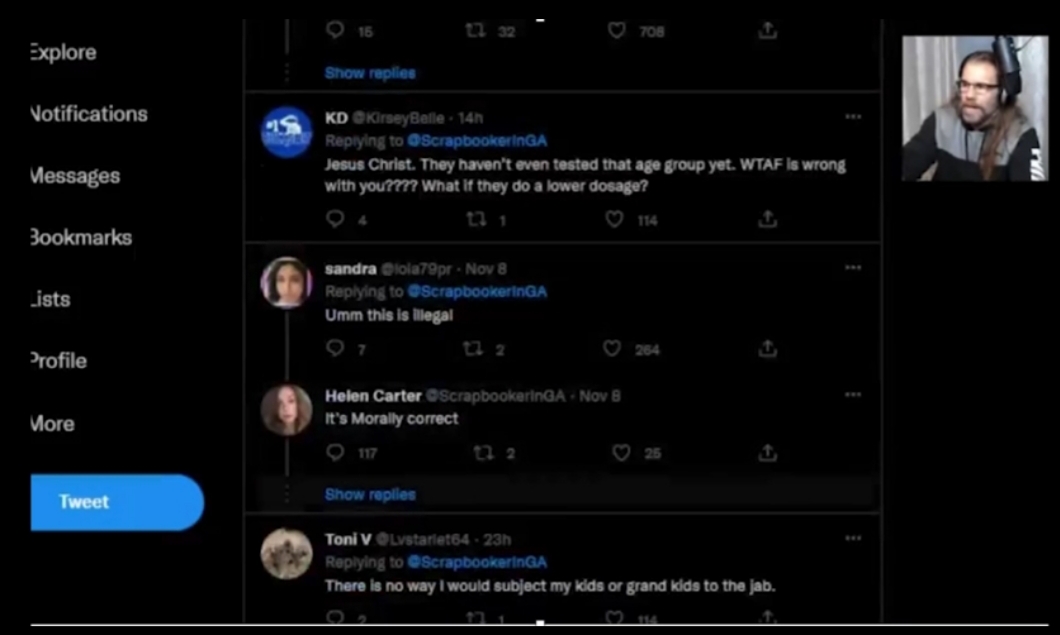1060x635 pixels.
Task: Open more options on Toni V's tweet
Action: tap(853, 539)
